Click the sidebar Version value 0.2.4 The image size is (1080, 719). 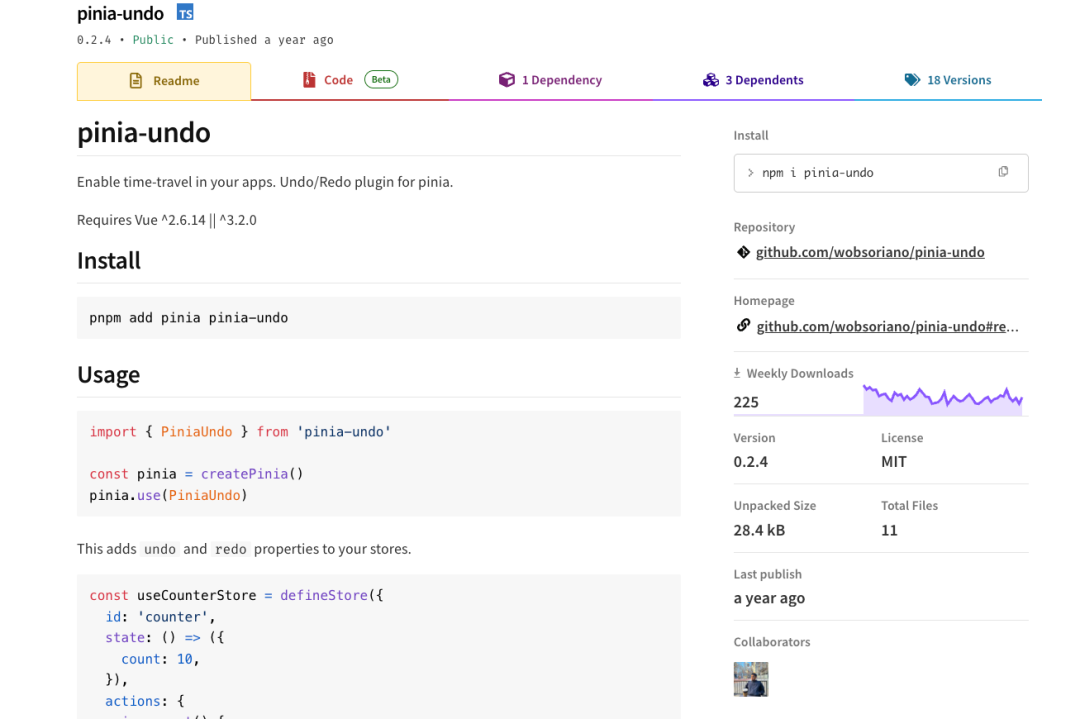[x=751, y=461]
